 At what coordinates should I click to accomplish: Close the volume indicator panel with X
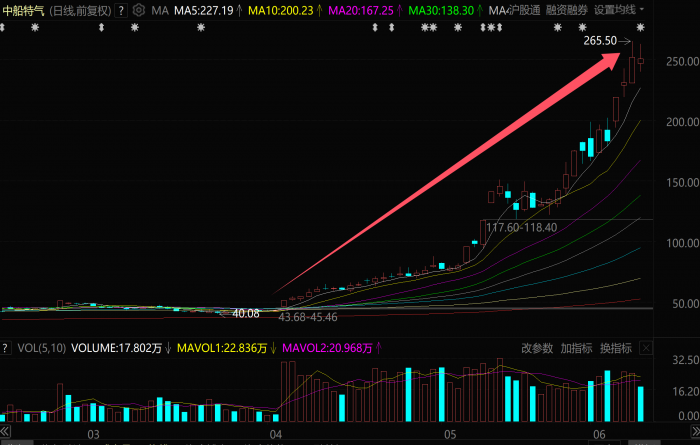[646, 348]
